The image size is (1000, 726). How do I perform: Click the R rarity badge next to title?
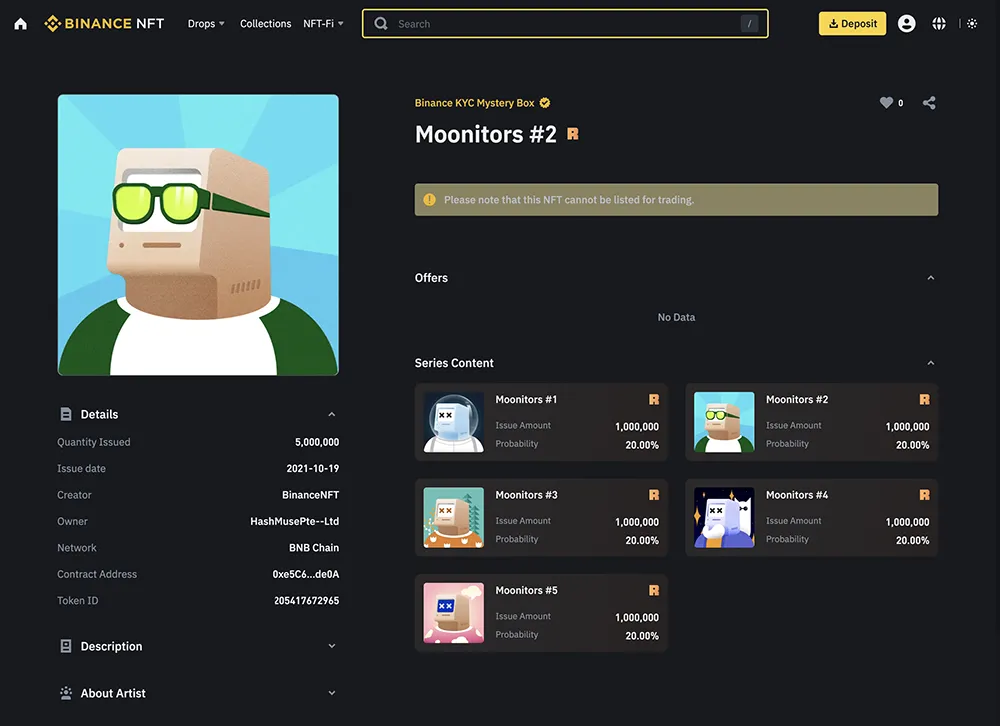coord(573,134)
